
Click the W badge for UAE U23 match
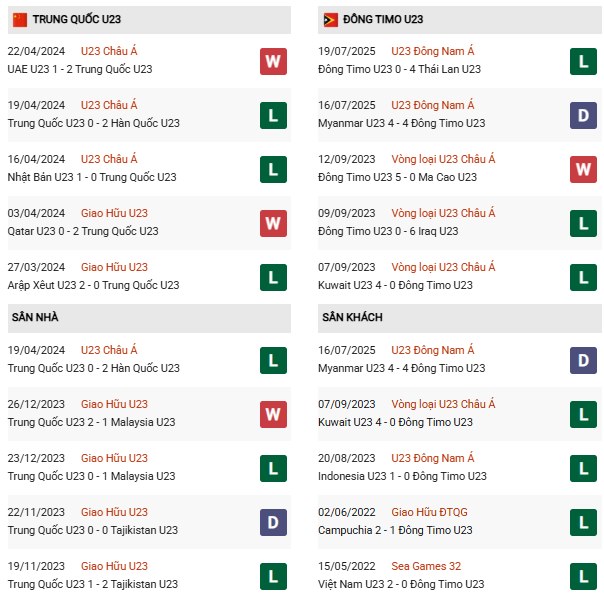point(273,61)
